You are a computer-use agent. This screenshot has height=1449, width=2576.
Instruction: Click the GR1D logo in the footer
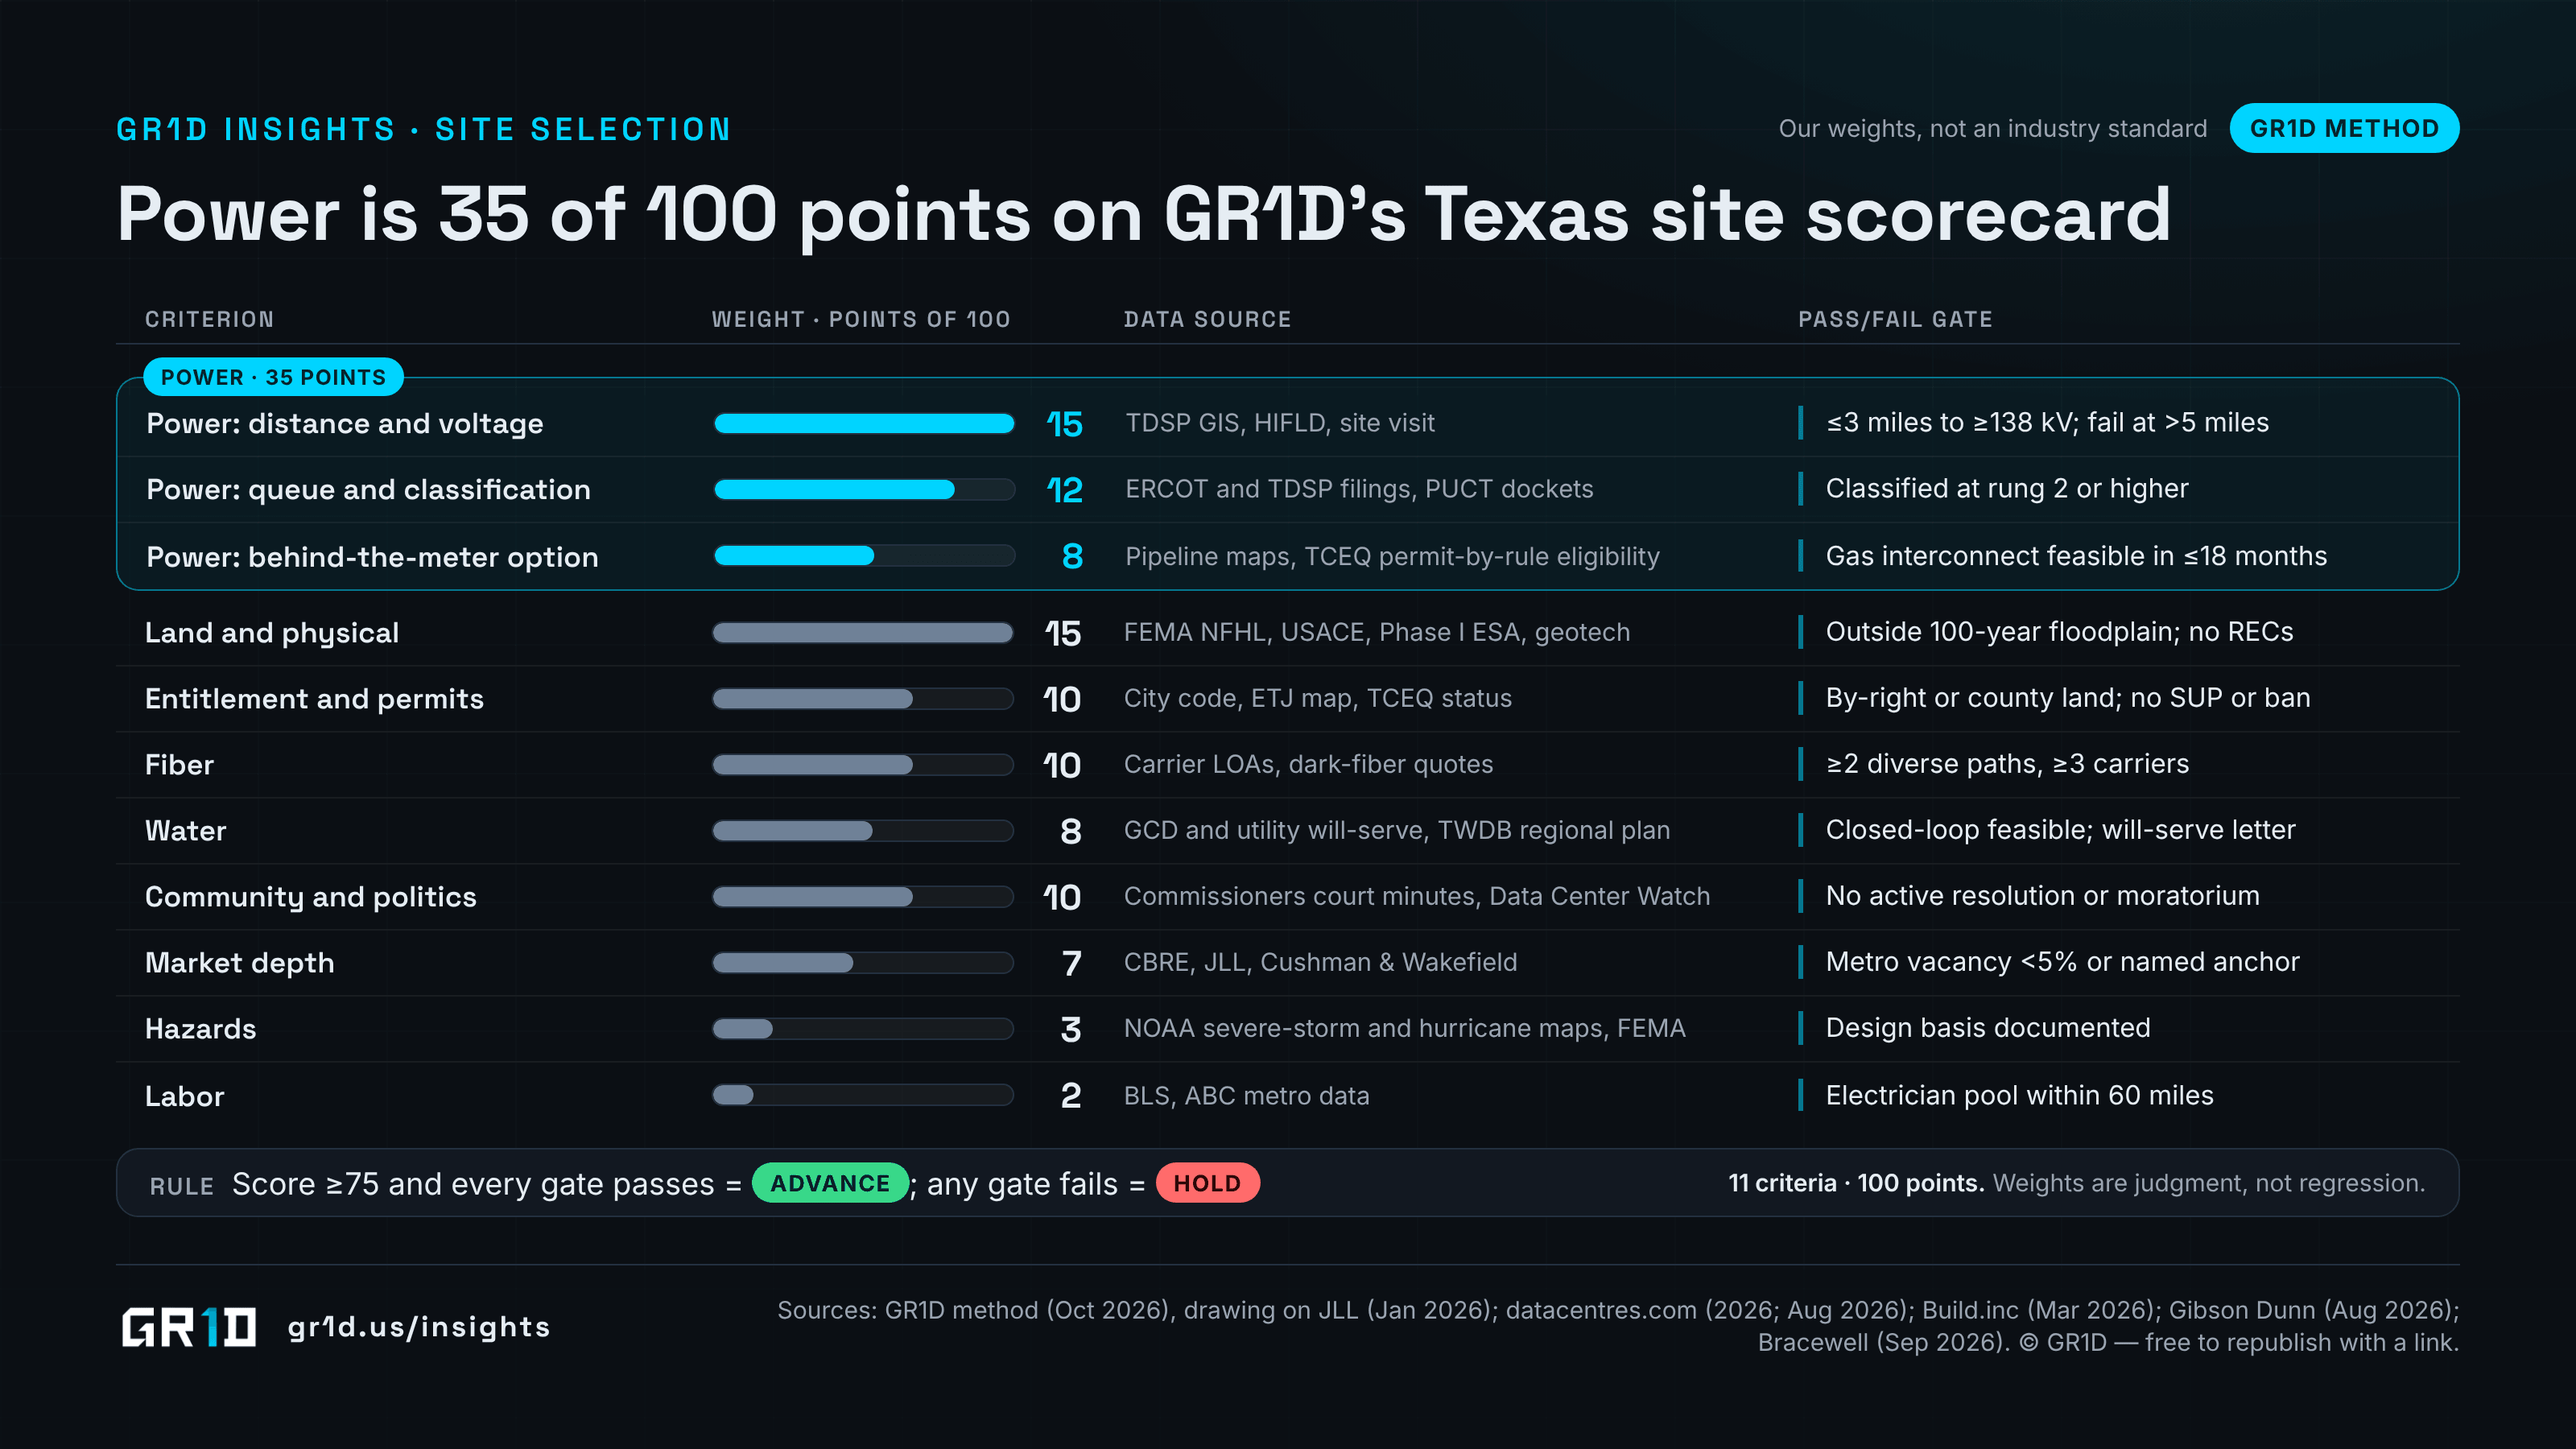(x=189, y=1327)
